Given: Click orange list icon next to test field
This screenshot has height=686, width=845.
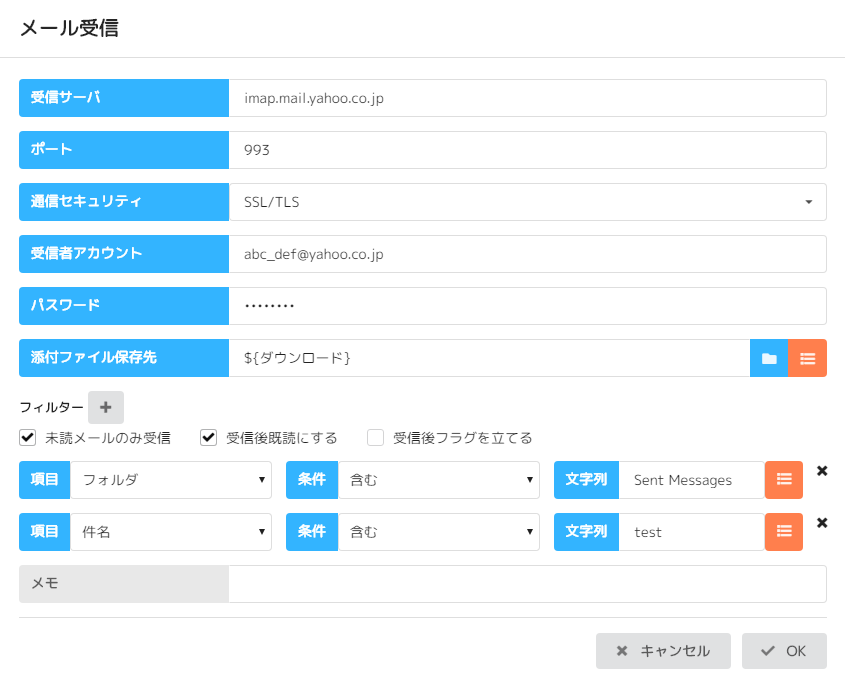Looking at the screenshot, I should (784, 532).
